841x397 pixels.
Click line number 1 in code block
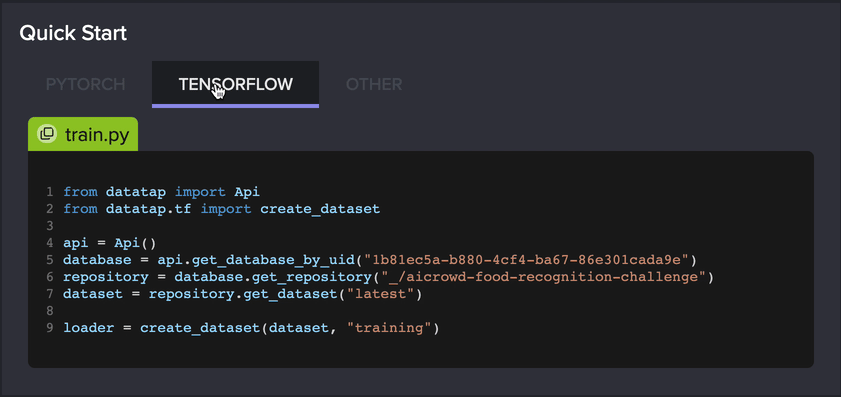click(50, 192)
